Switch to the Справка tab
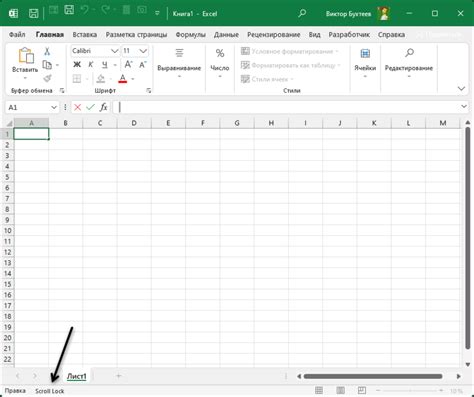Screen dimensions: 474x397 (x=391, y=35)
